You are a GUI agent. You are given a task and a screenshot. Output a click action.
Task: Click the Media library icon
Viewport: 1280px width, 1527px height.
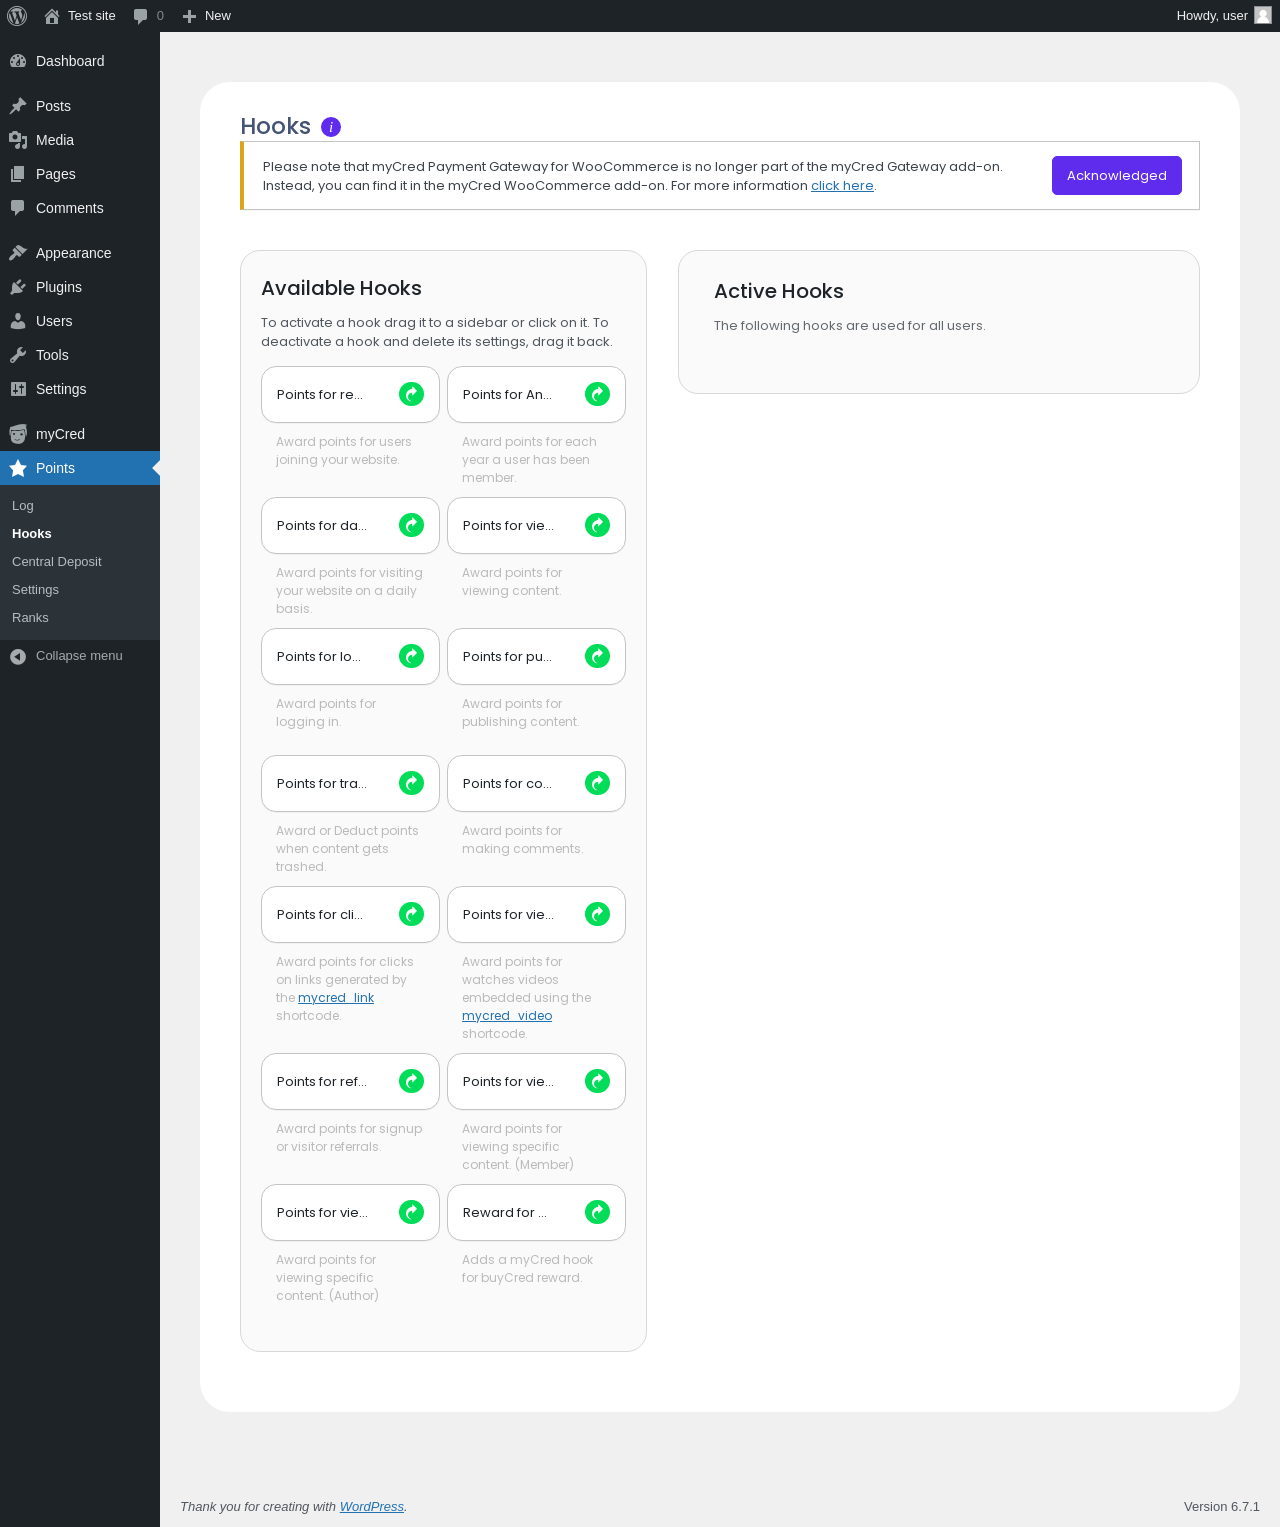(x=18, y=140)
